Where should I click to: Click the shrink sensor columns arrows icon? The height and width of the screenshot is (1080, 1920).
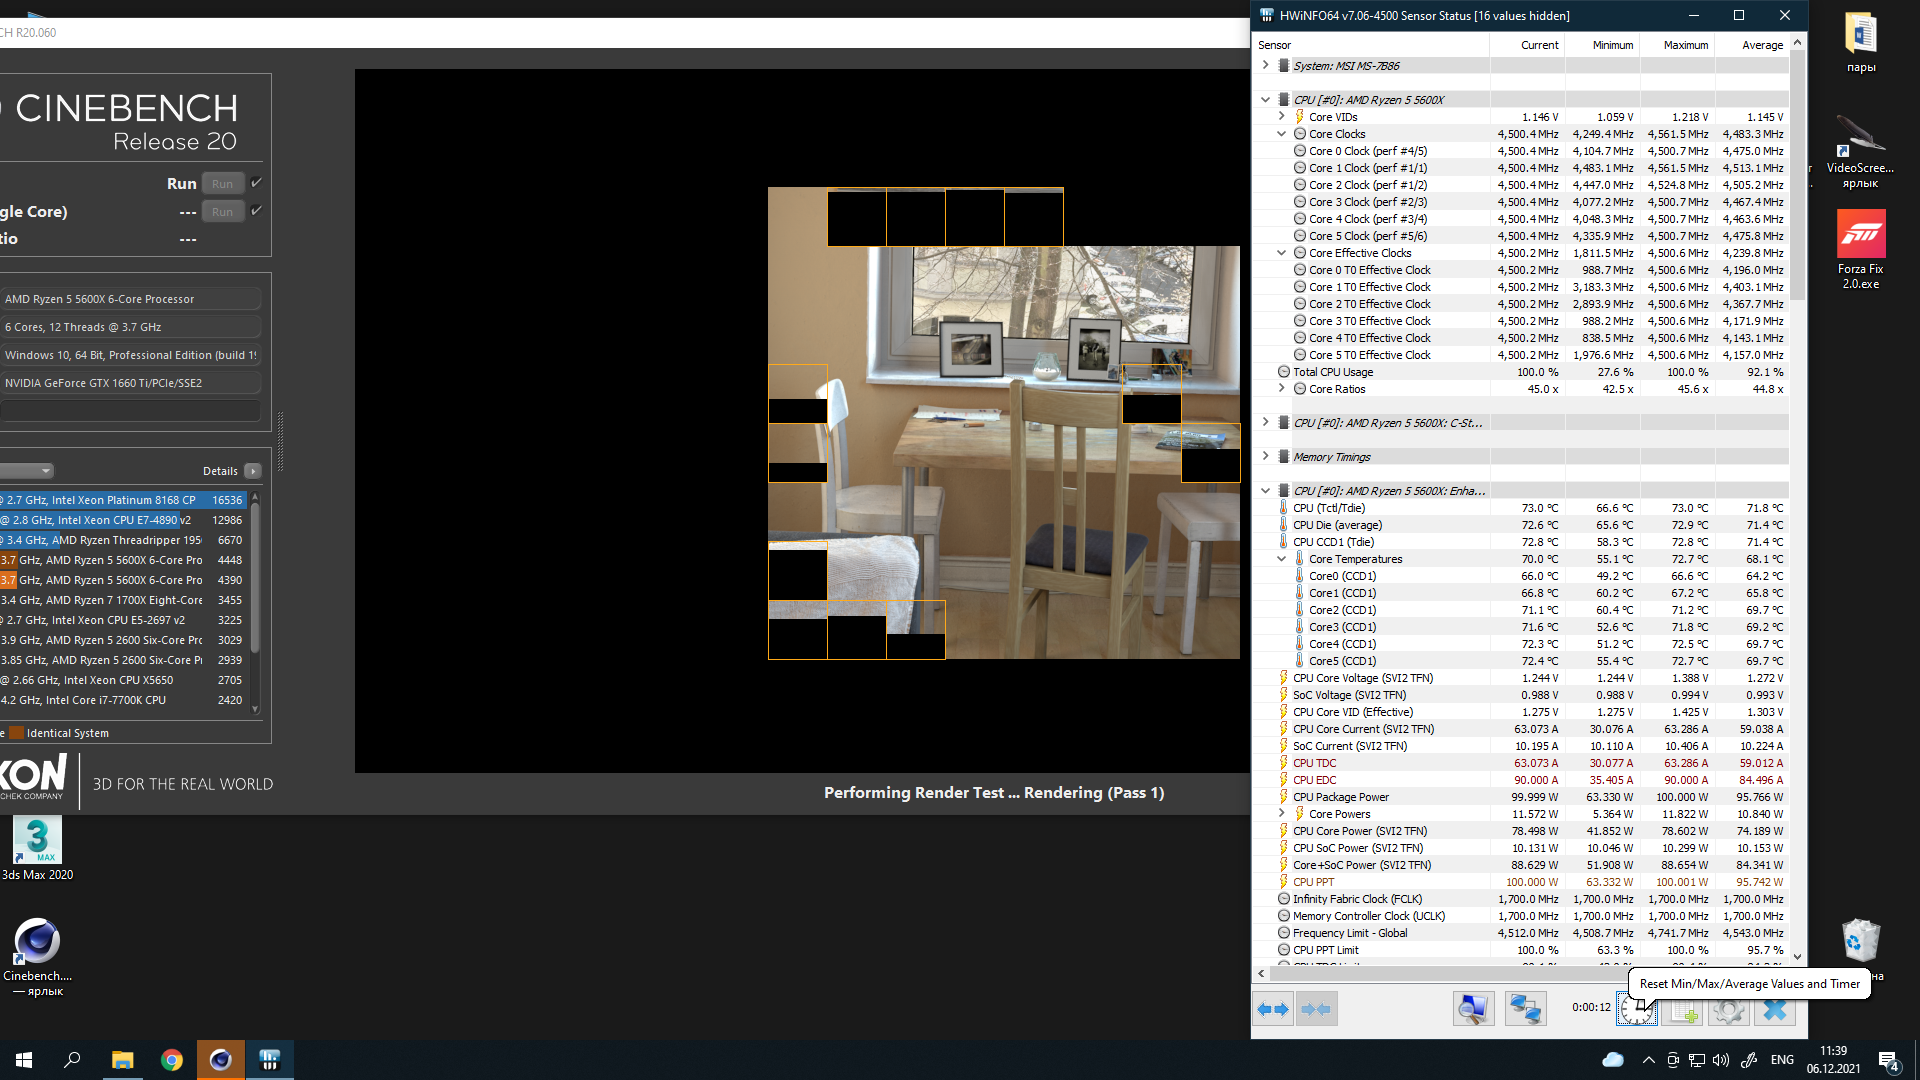point(1317,1010)
